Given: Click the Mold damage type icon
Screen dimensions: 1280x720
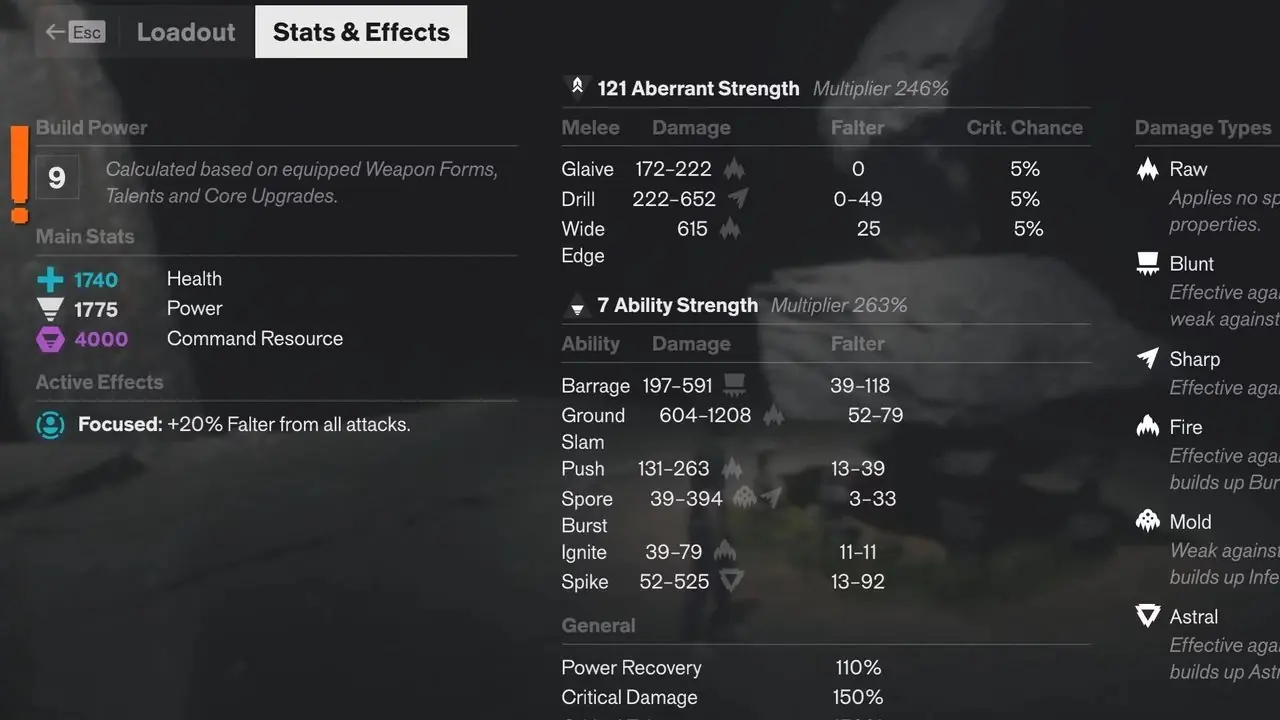Looking at the screenshot, I should click(x=1148, y=521).
